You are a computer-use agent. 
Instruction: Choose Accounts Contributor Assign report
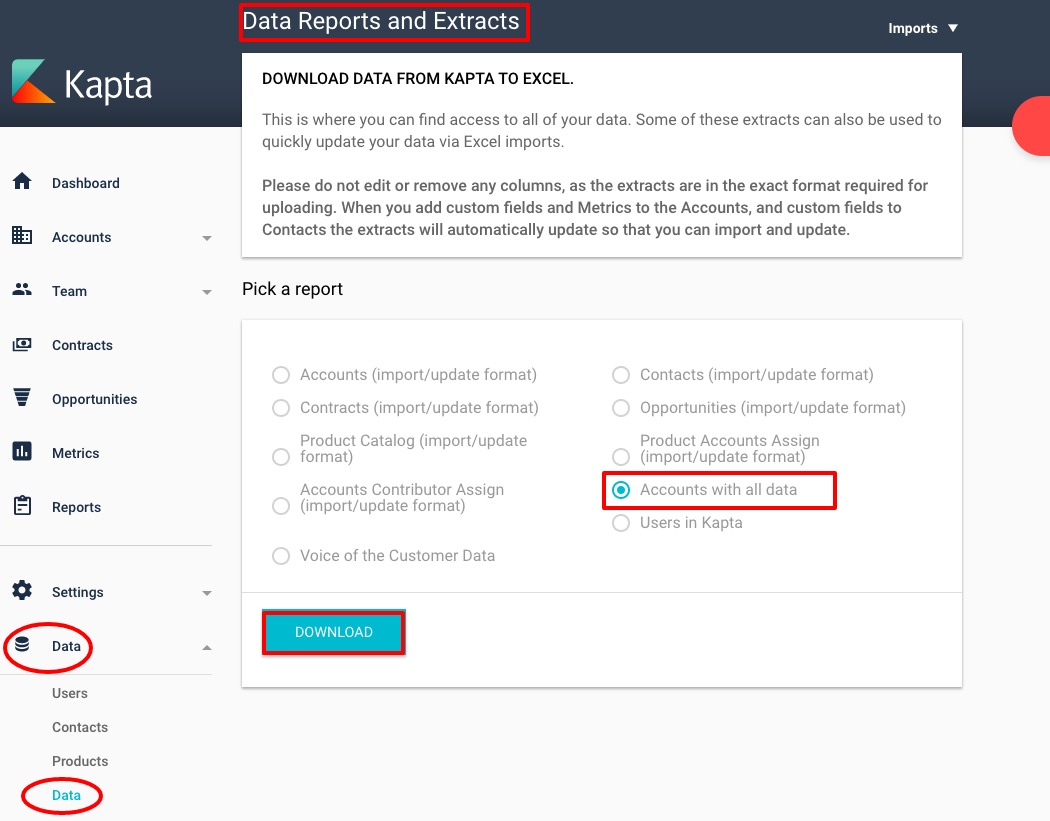click(x=281, y=506)
